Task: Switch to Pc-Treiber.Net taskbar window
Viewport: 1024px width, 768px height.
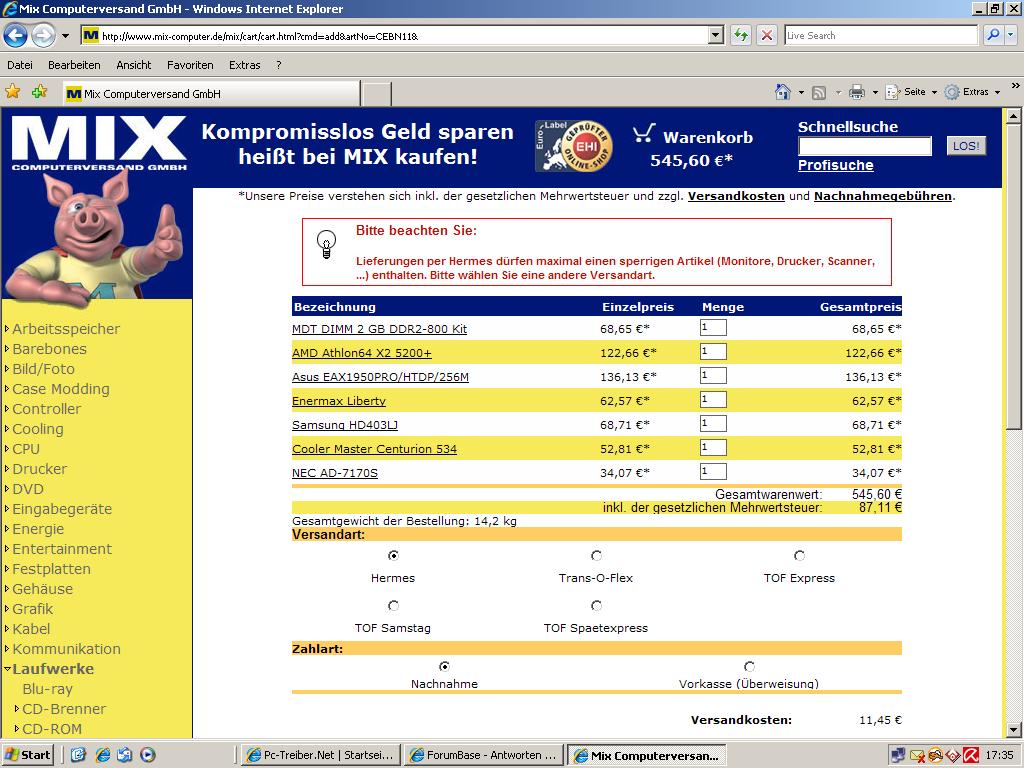Action: click(x=319, y=755)
